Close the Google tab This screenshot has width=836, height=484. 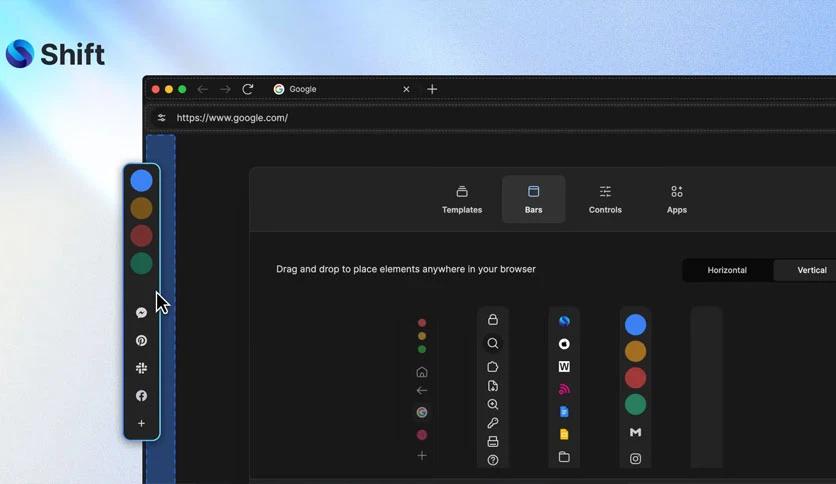point(406,89)
